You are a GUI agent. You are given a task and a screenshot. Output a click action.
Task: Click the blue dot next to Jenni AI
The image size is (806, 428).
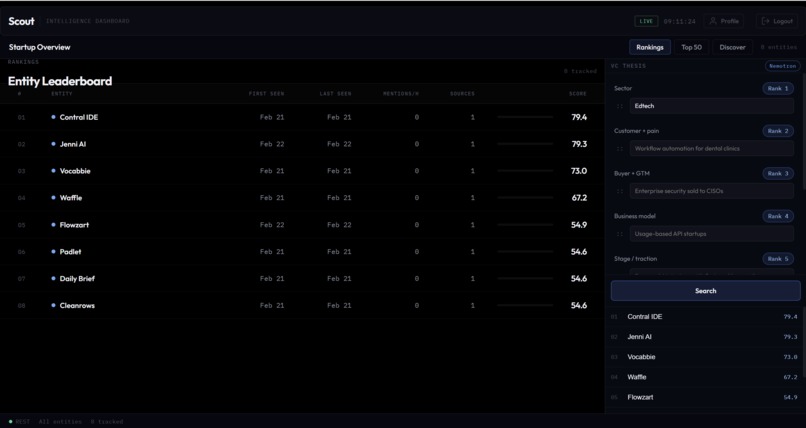click(x=53, y=144)
